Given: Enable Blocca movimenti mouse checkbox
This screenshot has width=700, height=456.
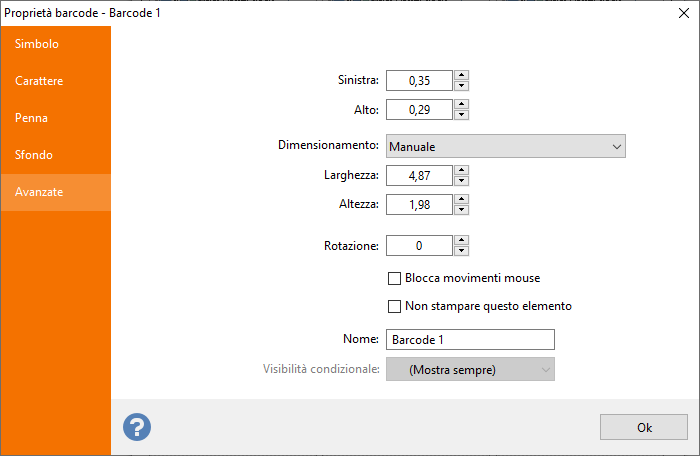Looking at the screenshot, I should pos(394,278).
